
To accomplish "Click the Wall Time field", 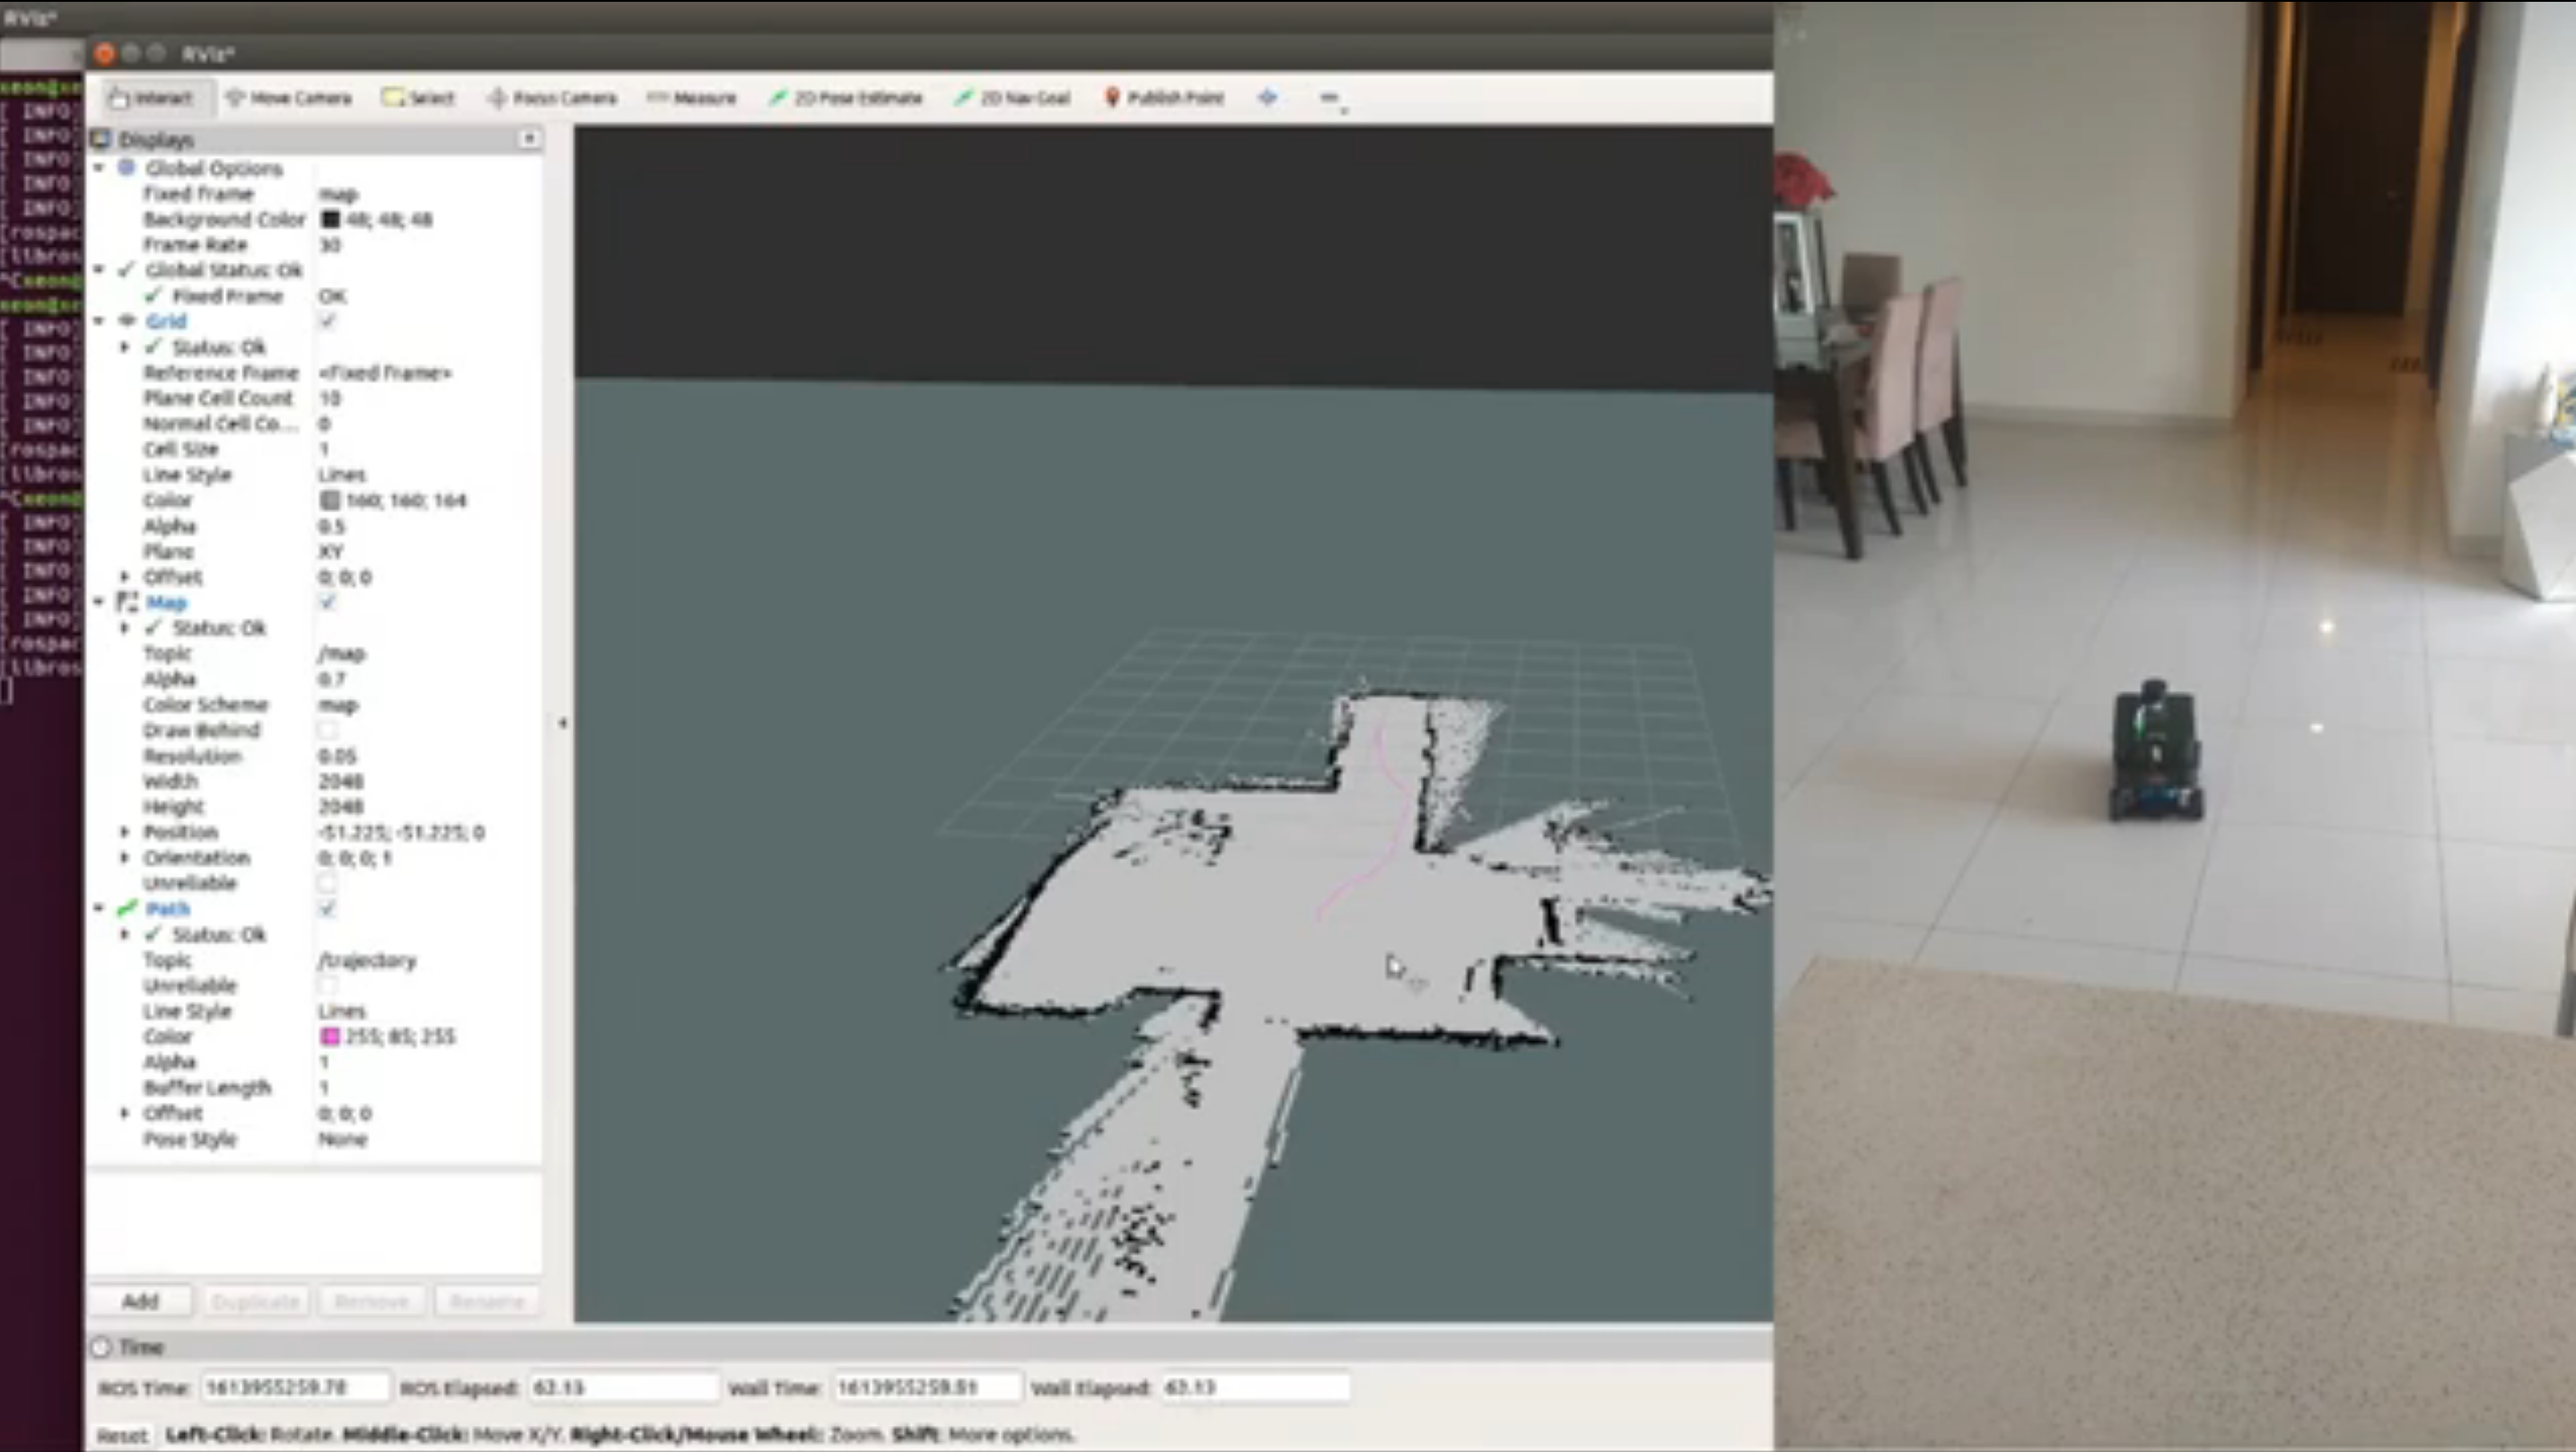I will click(x=928, y=1387).
